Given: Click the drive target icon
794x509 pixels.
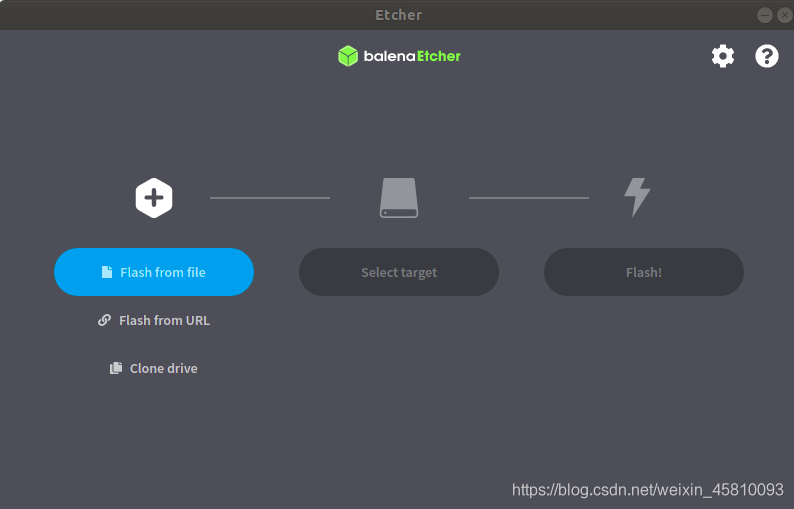Looking at the screenshot, I should click(399, 198).
